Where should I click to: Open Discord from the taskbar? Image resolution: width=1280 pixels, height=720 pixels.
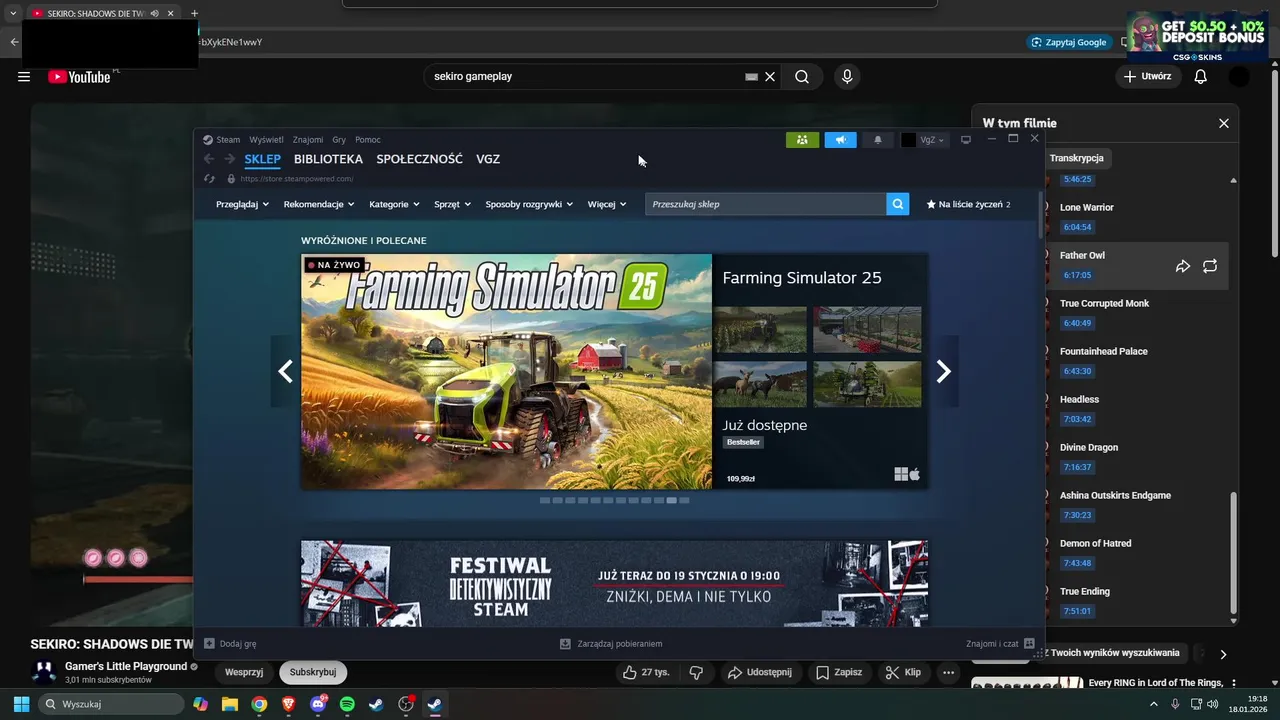[x=318, y=704]
